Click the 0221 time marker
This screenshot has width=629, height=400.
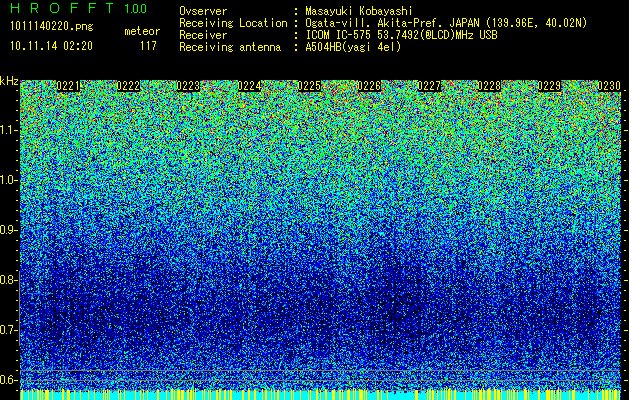(68, 86)
